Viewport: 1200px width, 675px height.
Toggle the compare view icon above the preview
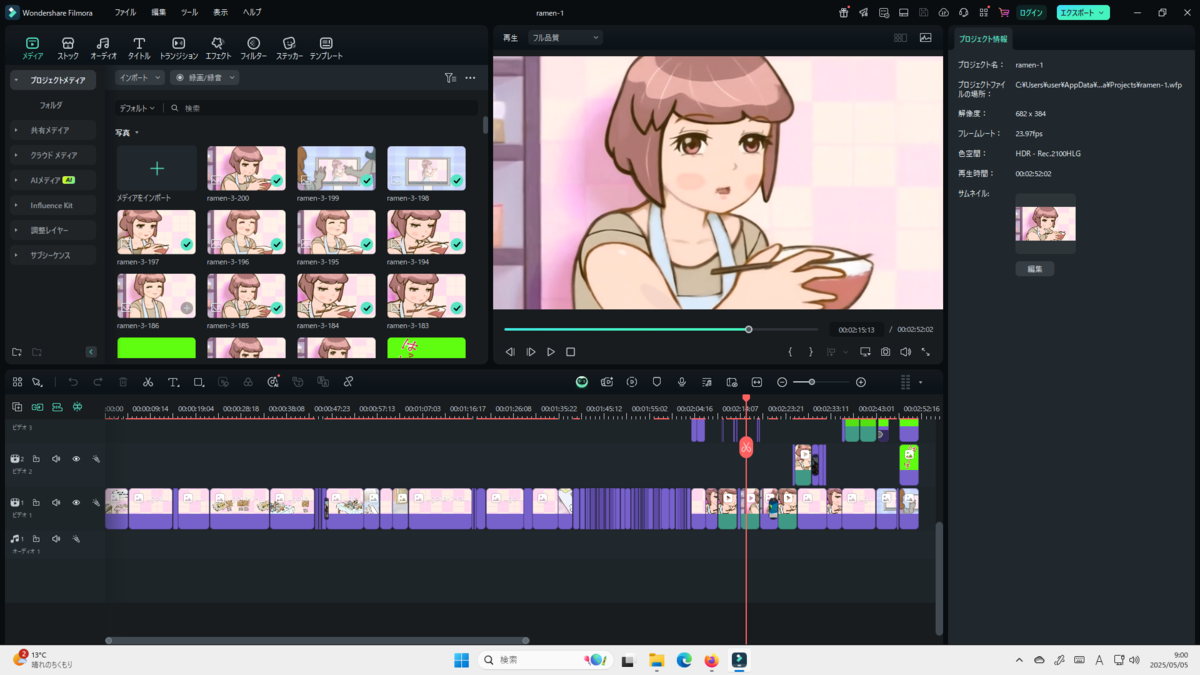click(900, 38)
